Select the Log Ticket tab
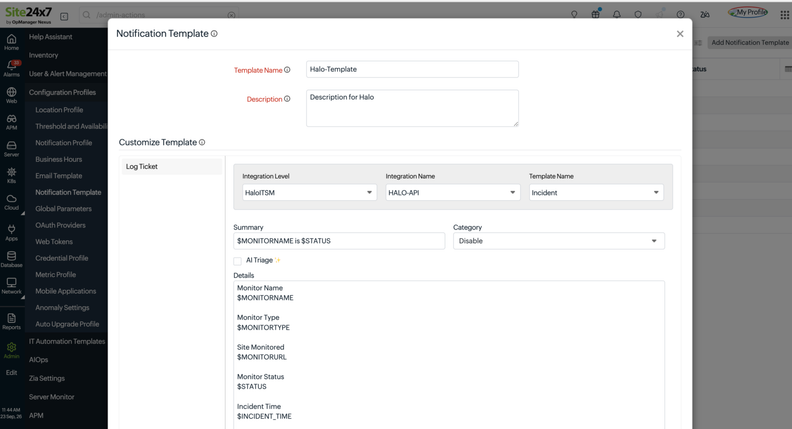The image size is (792, 429). [x=172, y=166]
